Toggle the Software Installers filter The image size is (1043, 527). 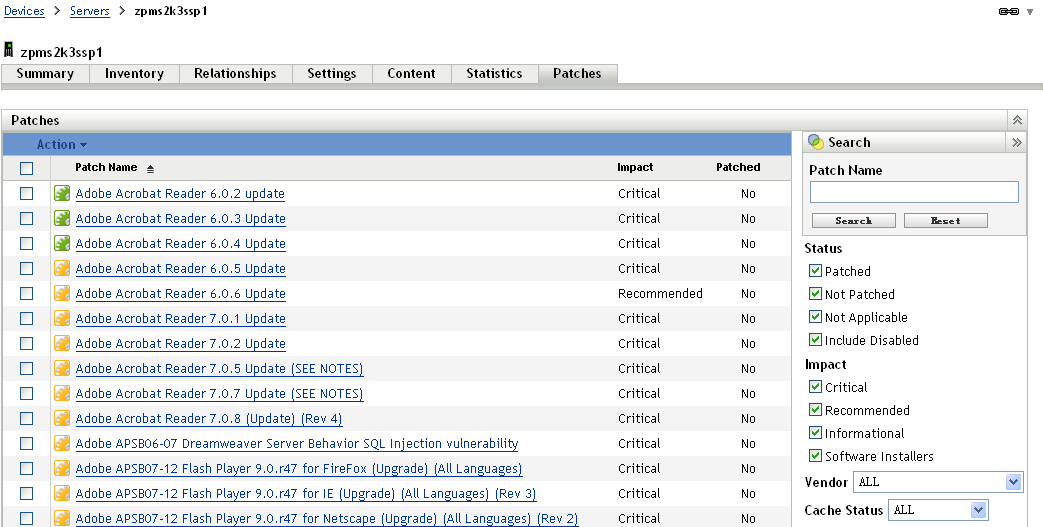816,456
